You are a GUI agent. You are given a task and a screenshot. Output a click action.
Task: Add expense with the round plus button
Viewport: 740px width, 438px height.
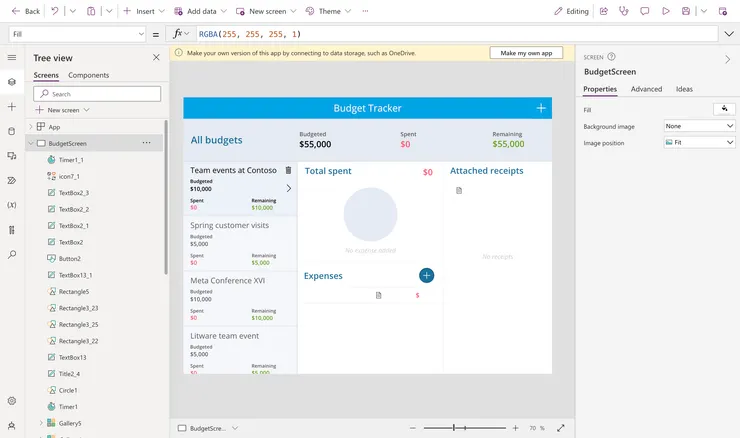pos(426,276)
